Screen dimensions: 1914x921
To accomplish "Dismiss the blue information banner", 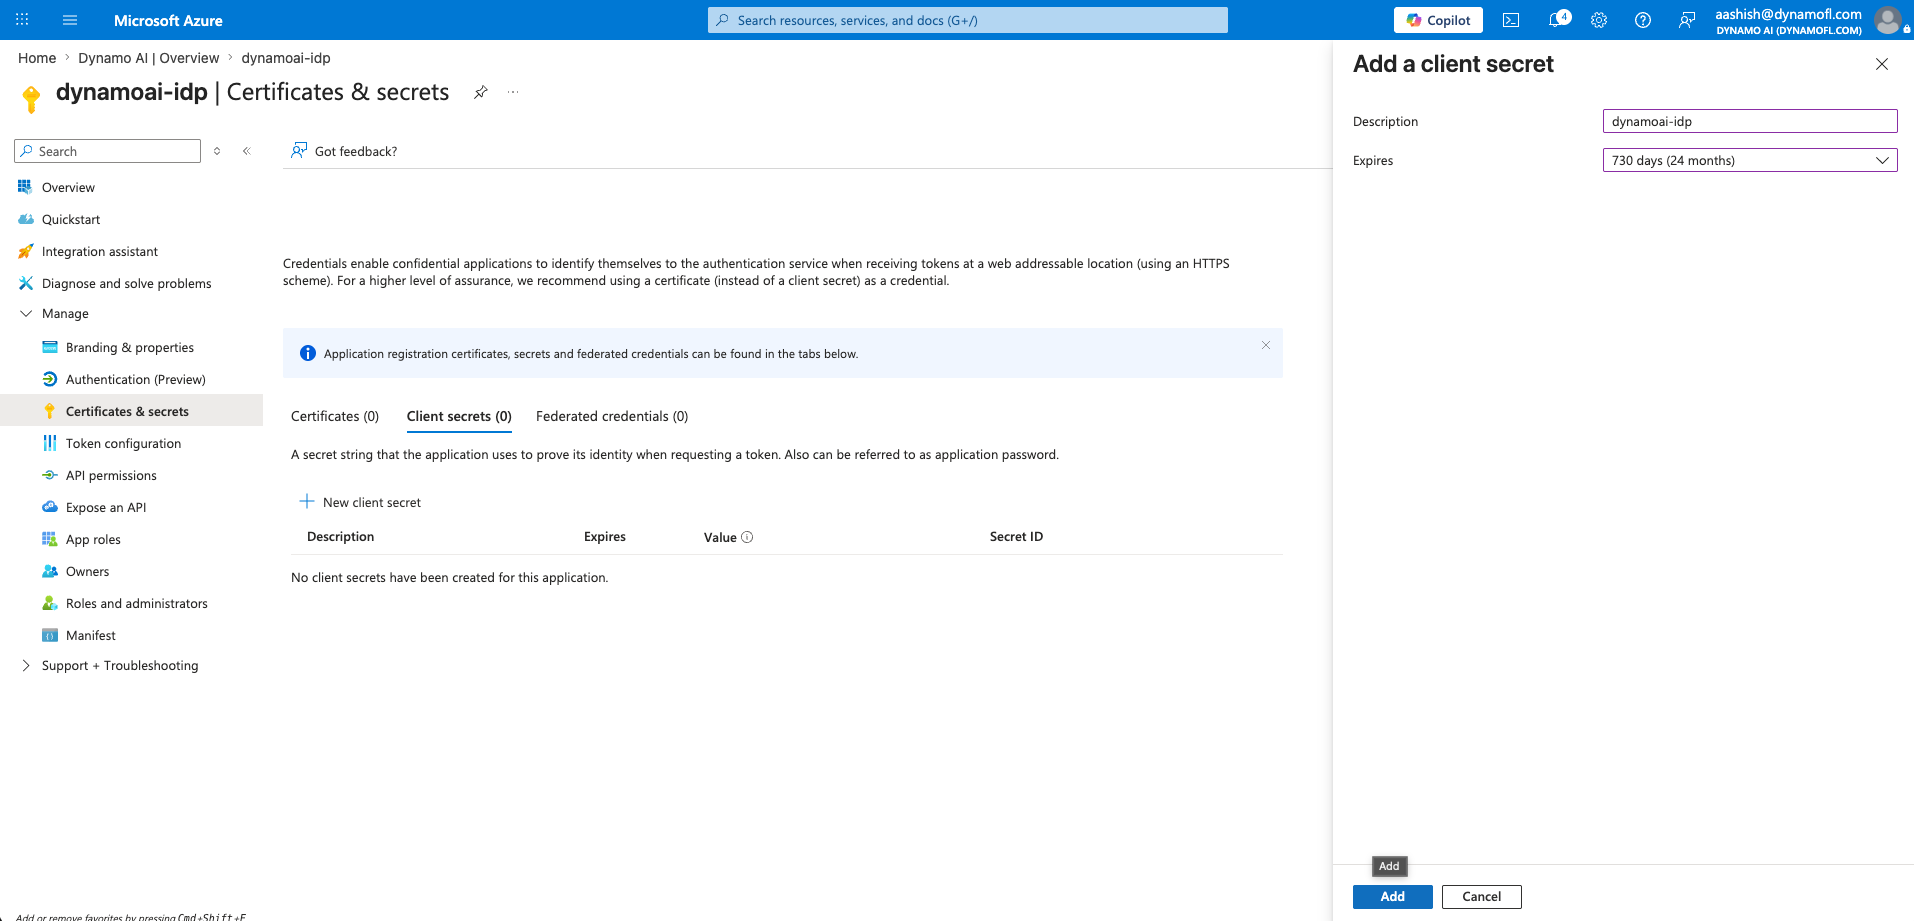I will pos(1266,345).
